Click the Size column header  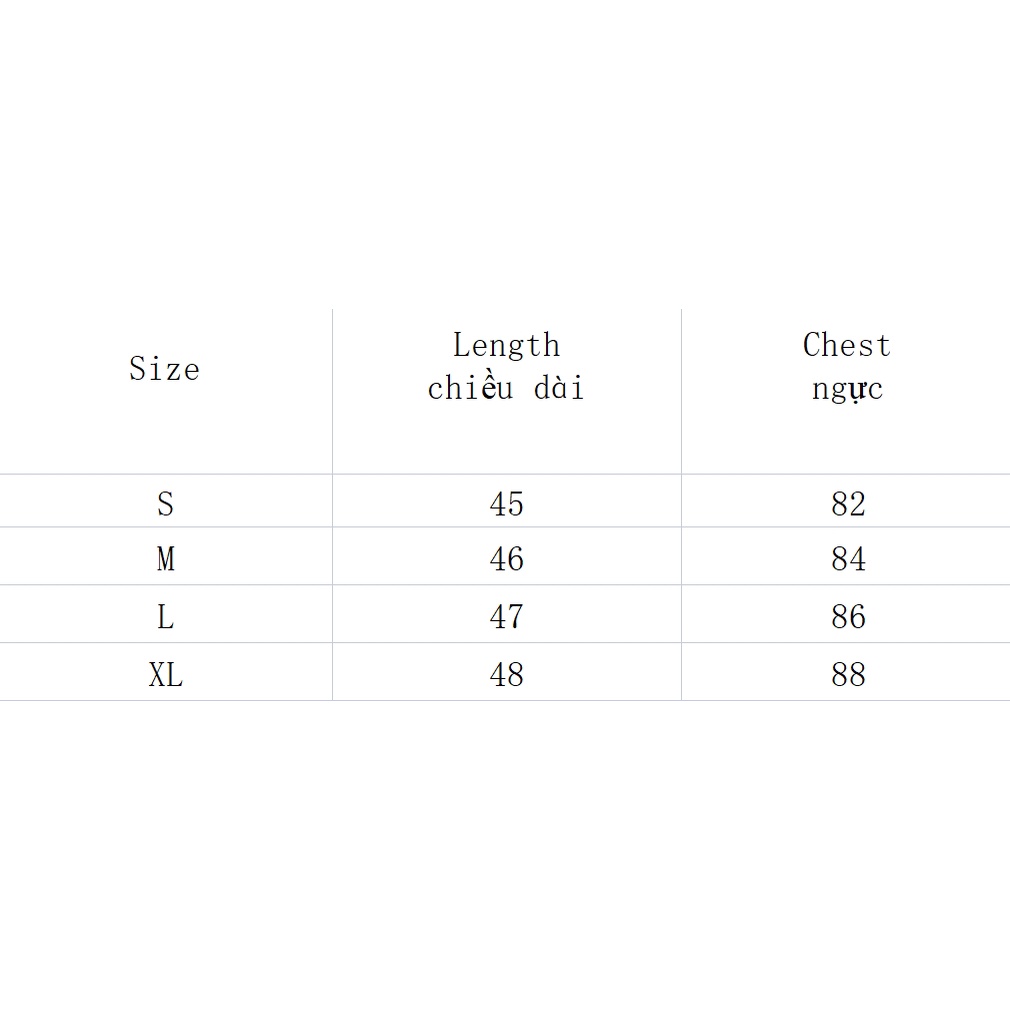pos(164,369)
